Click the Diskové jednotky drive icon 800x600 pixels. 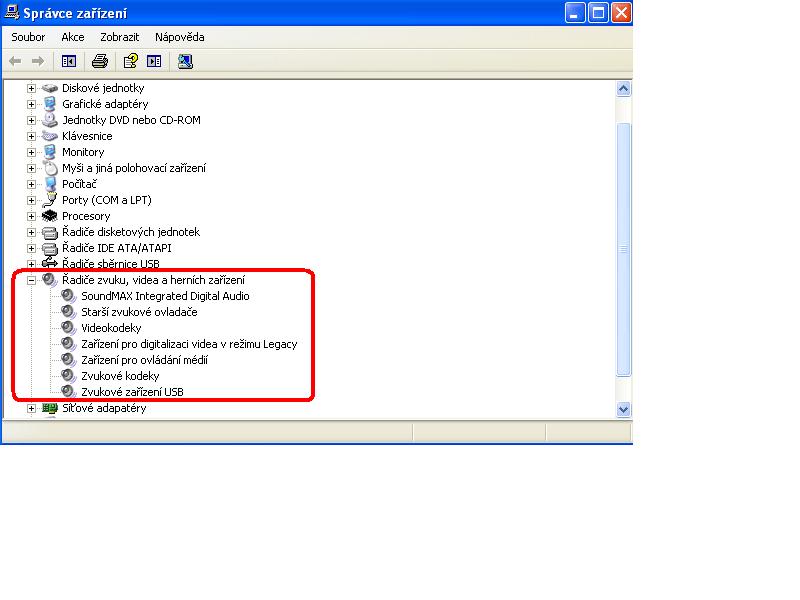50,88
